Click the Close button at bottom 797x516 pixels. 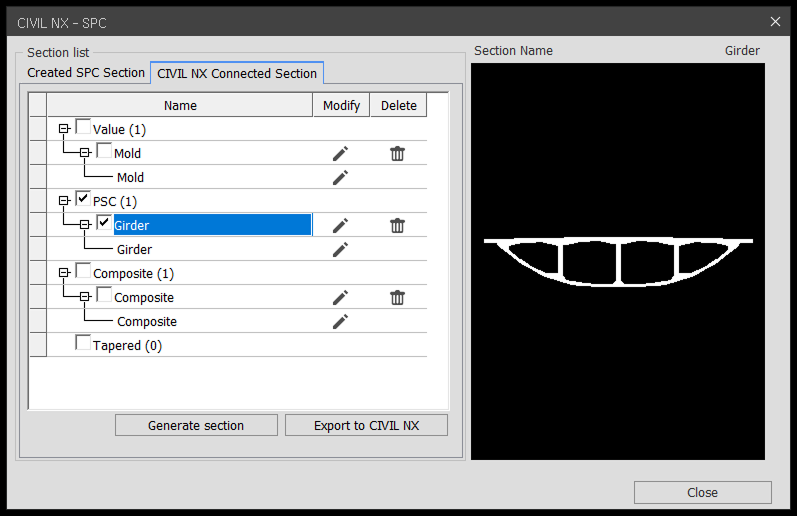click(702, 492)
